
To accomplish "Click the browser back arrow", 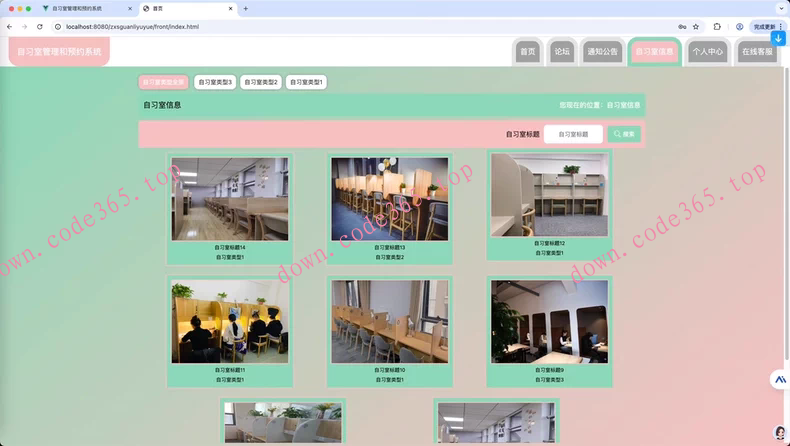I will (10, 26).
